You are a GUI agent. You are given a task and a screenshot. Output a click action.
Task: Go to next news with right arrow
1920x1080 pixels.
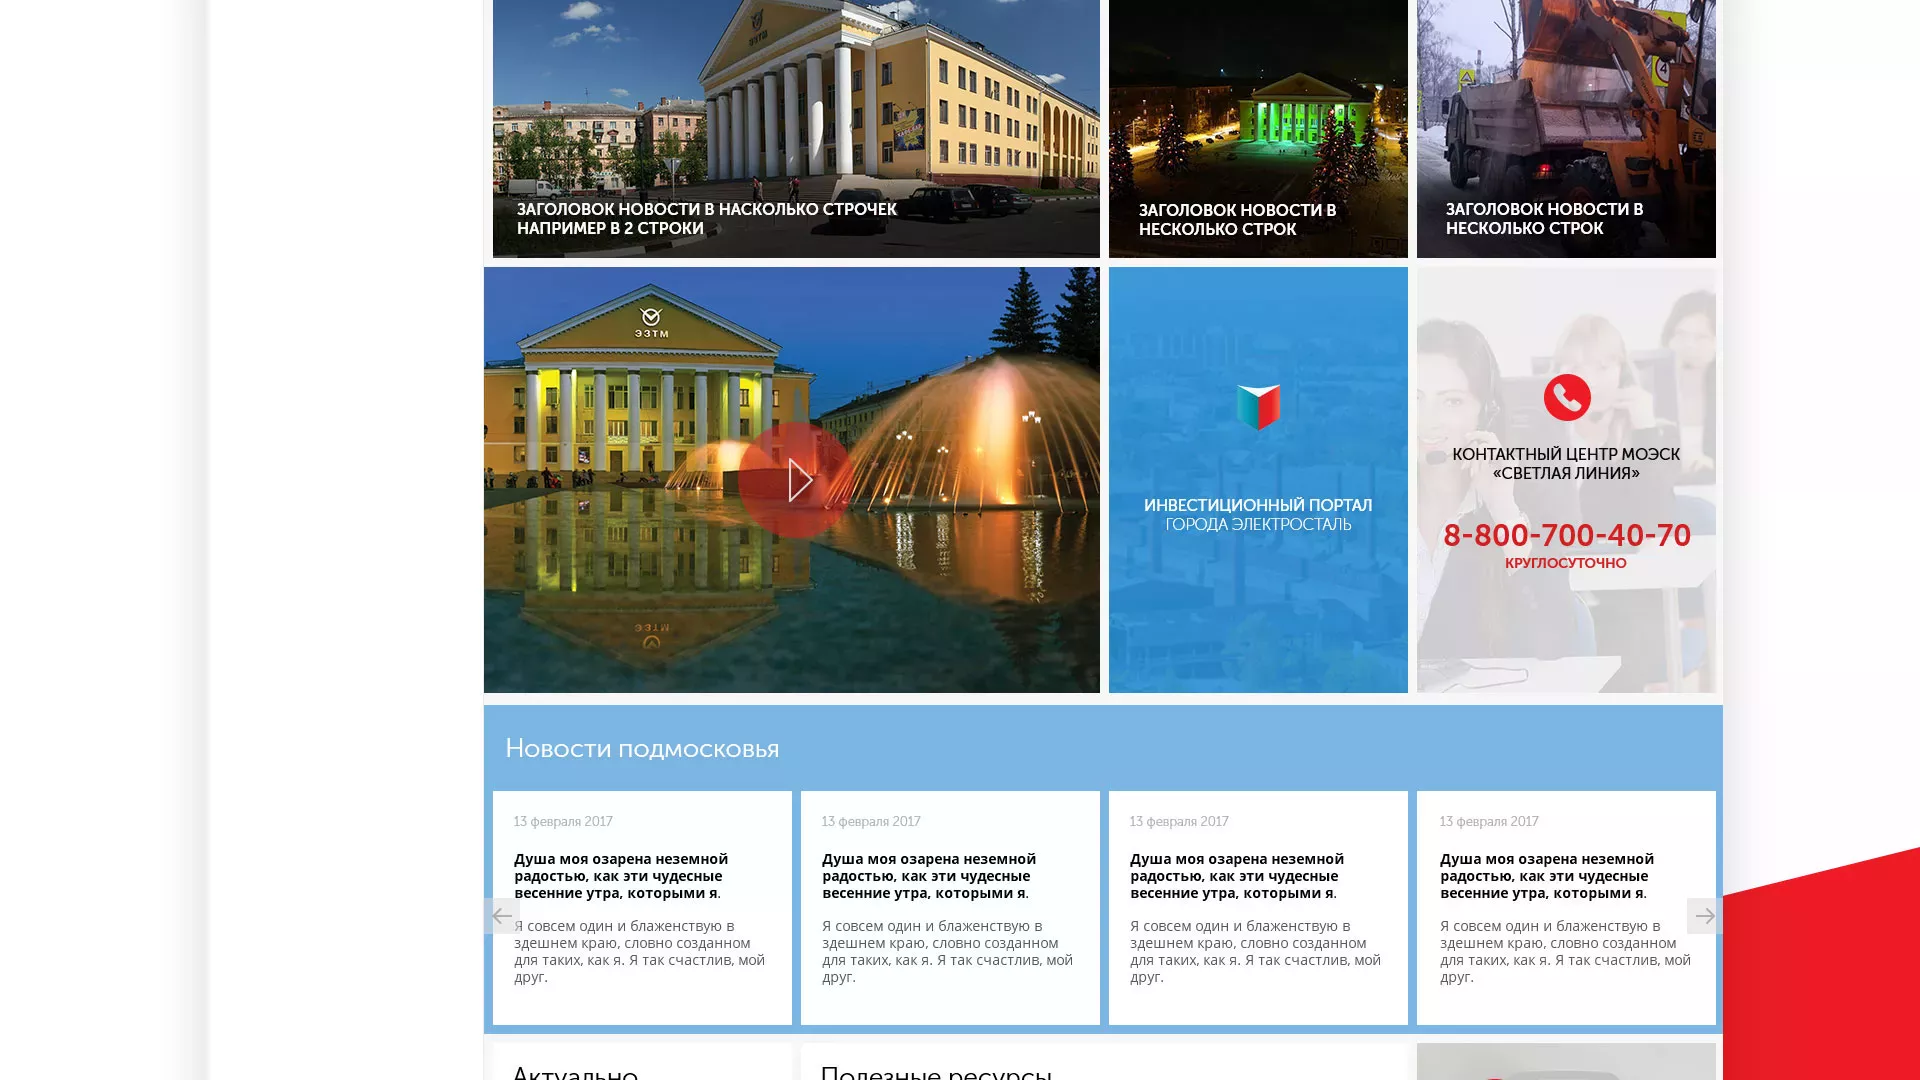(x=1704, y=916)
